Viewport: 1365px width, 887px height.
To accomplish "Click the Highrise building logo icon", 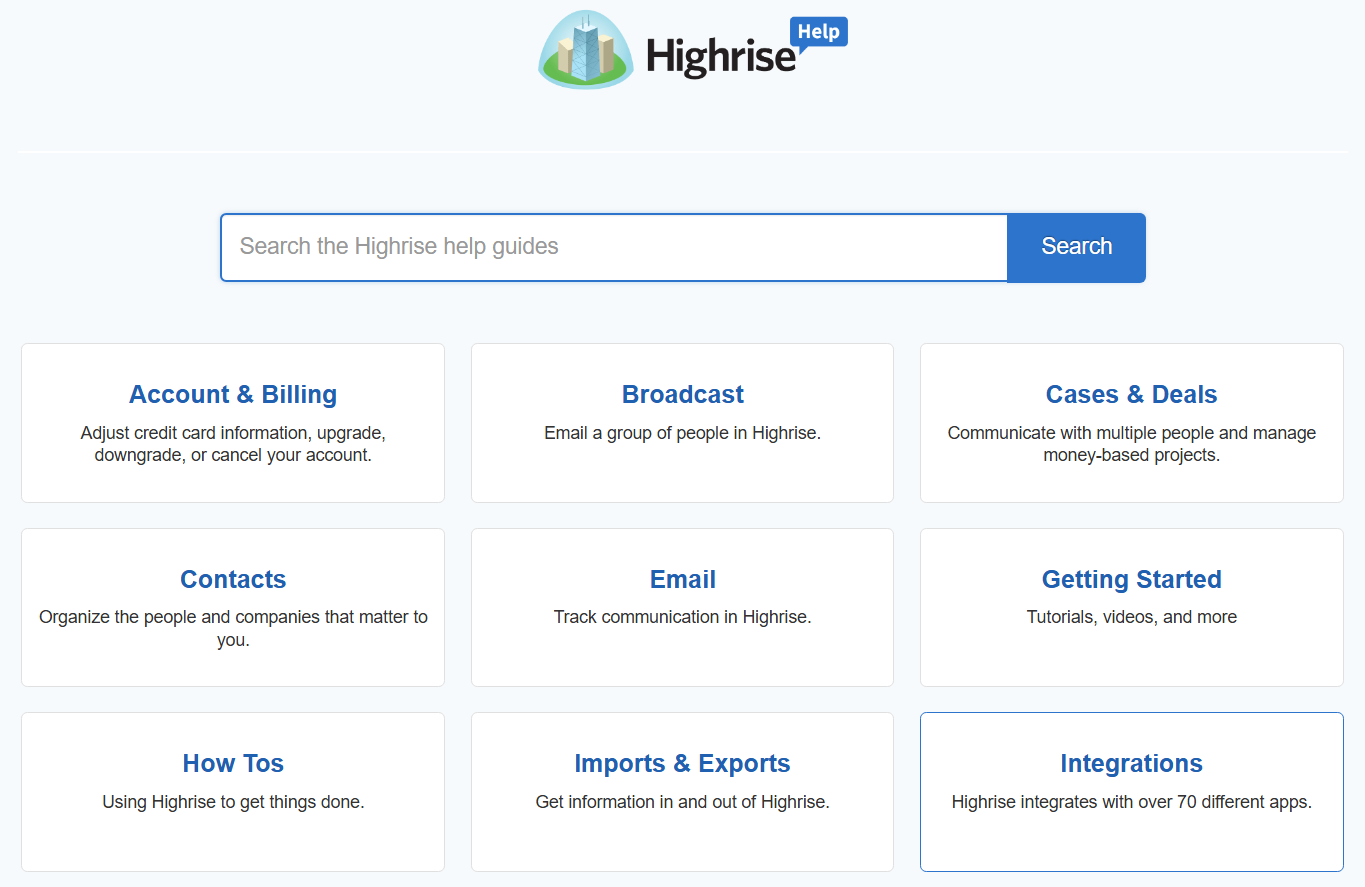I will coord(586,49).
